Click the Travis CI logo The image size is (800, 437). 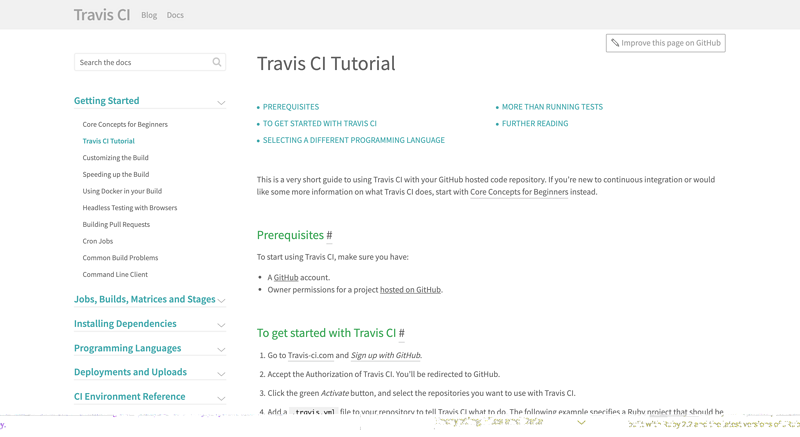click(x=102, y=15)
